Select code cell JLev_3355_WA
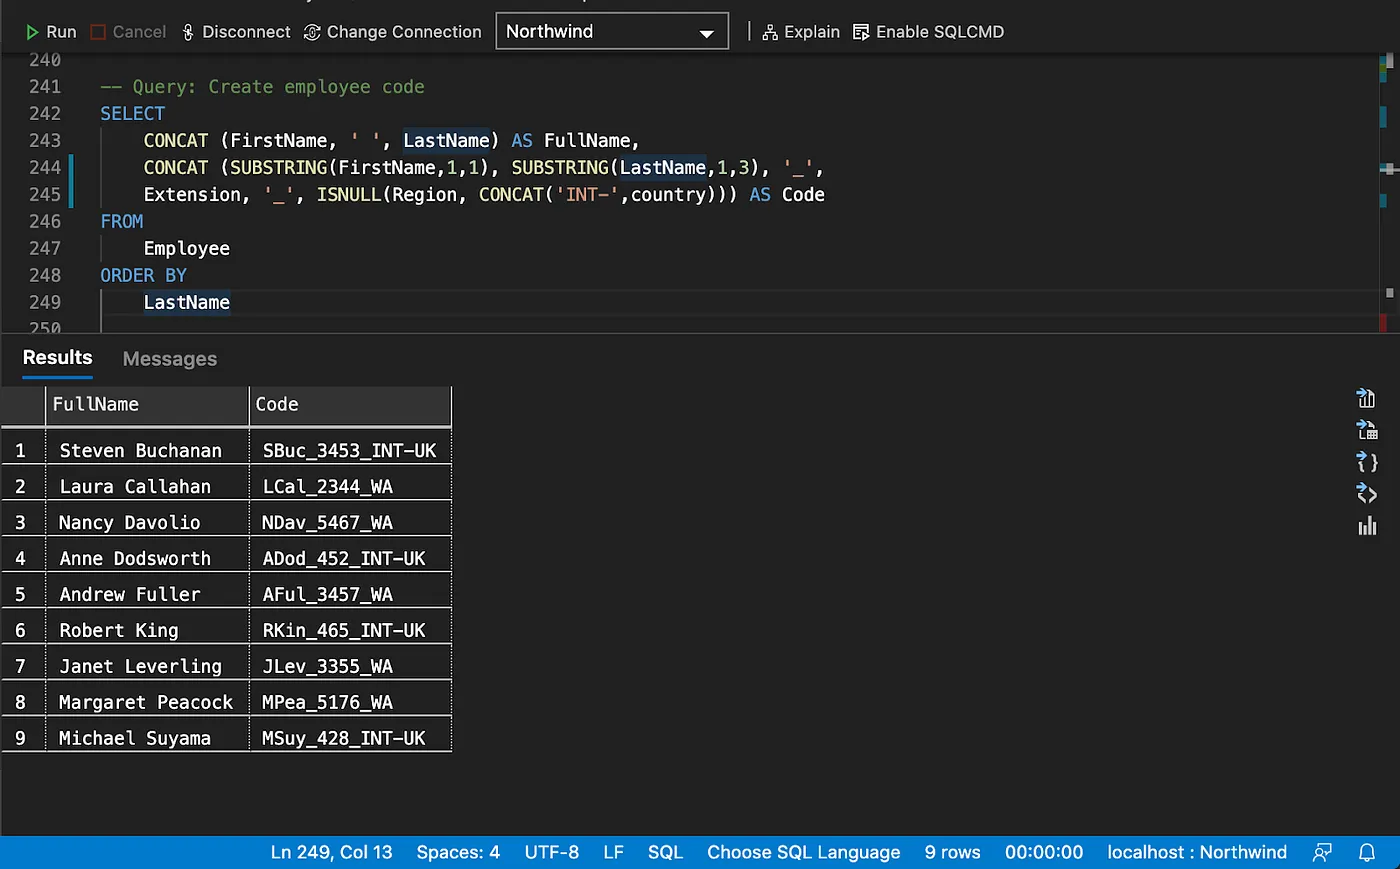Viewport: 1400px width, 869px height. pyautogui.click(x=350, y=667)
